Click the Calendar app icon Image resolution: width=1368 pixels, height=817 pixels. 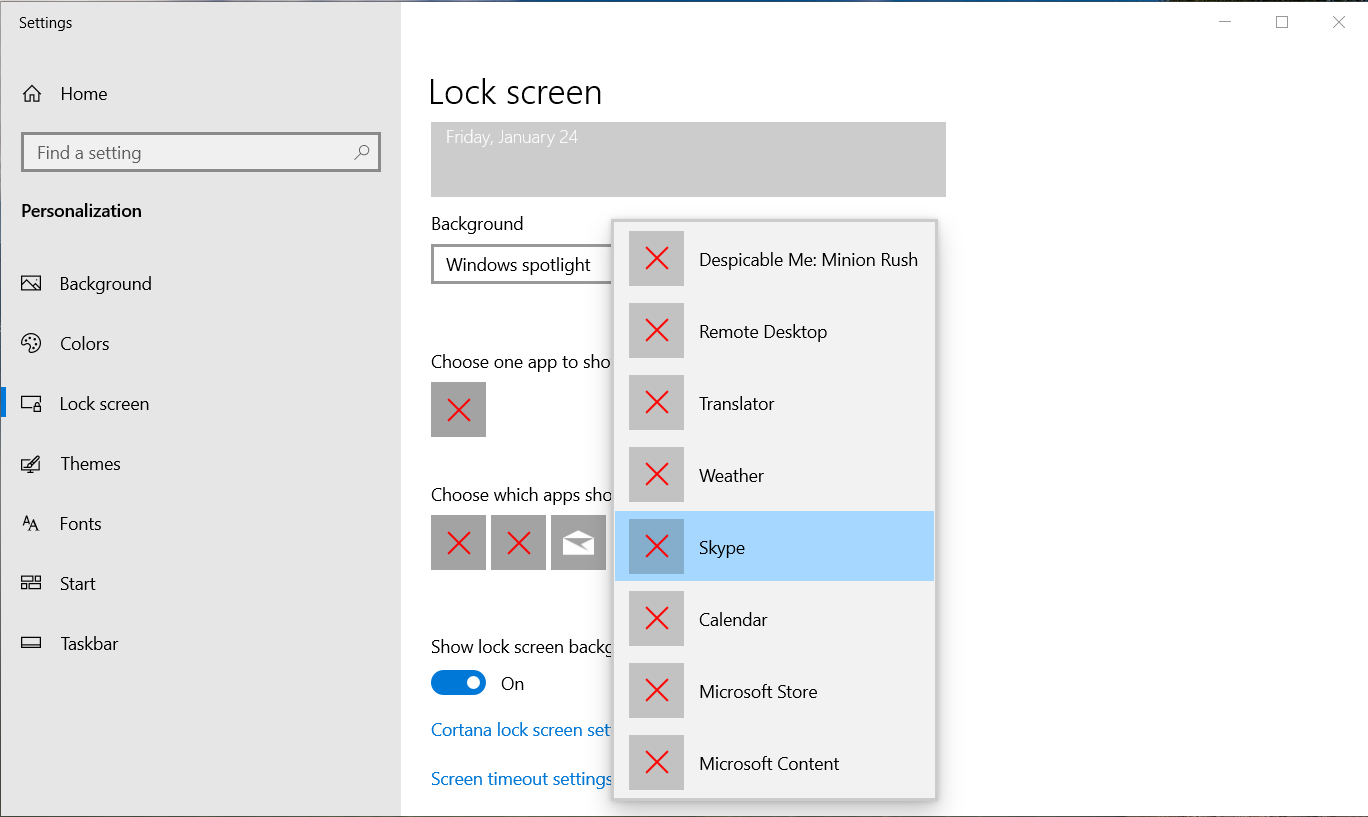656,619
